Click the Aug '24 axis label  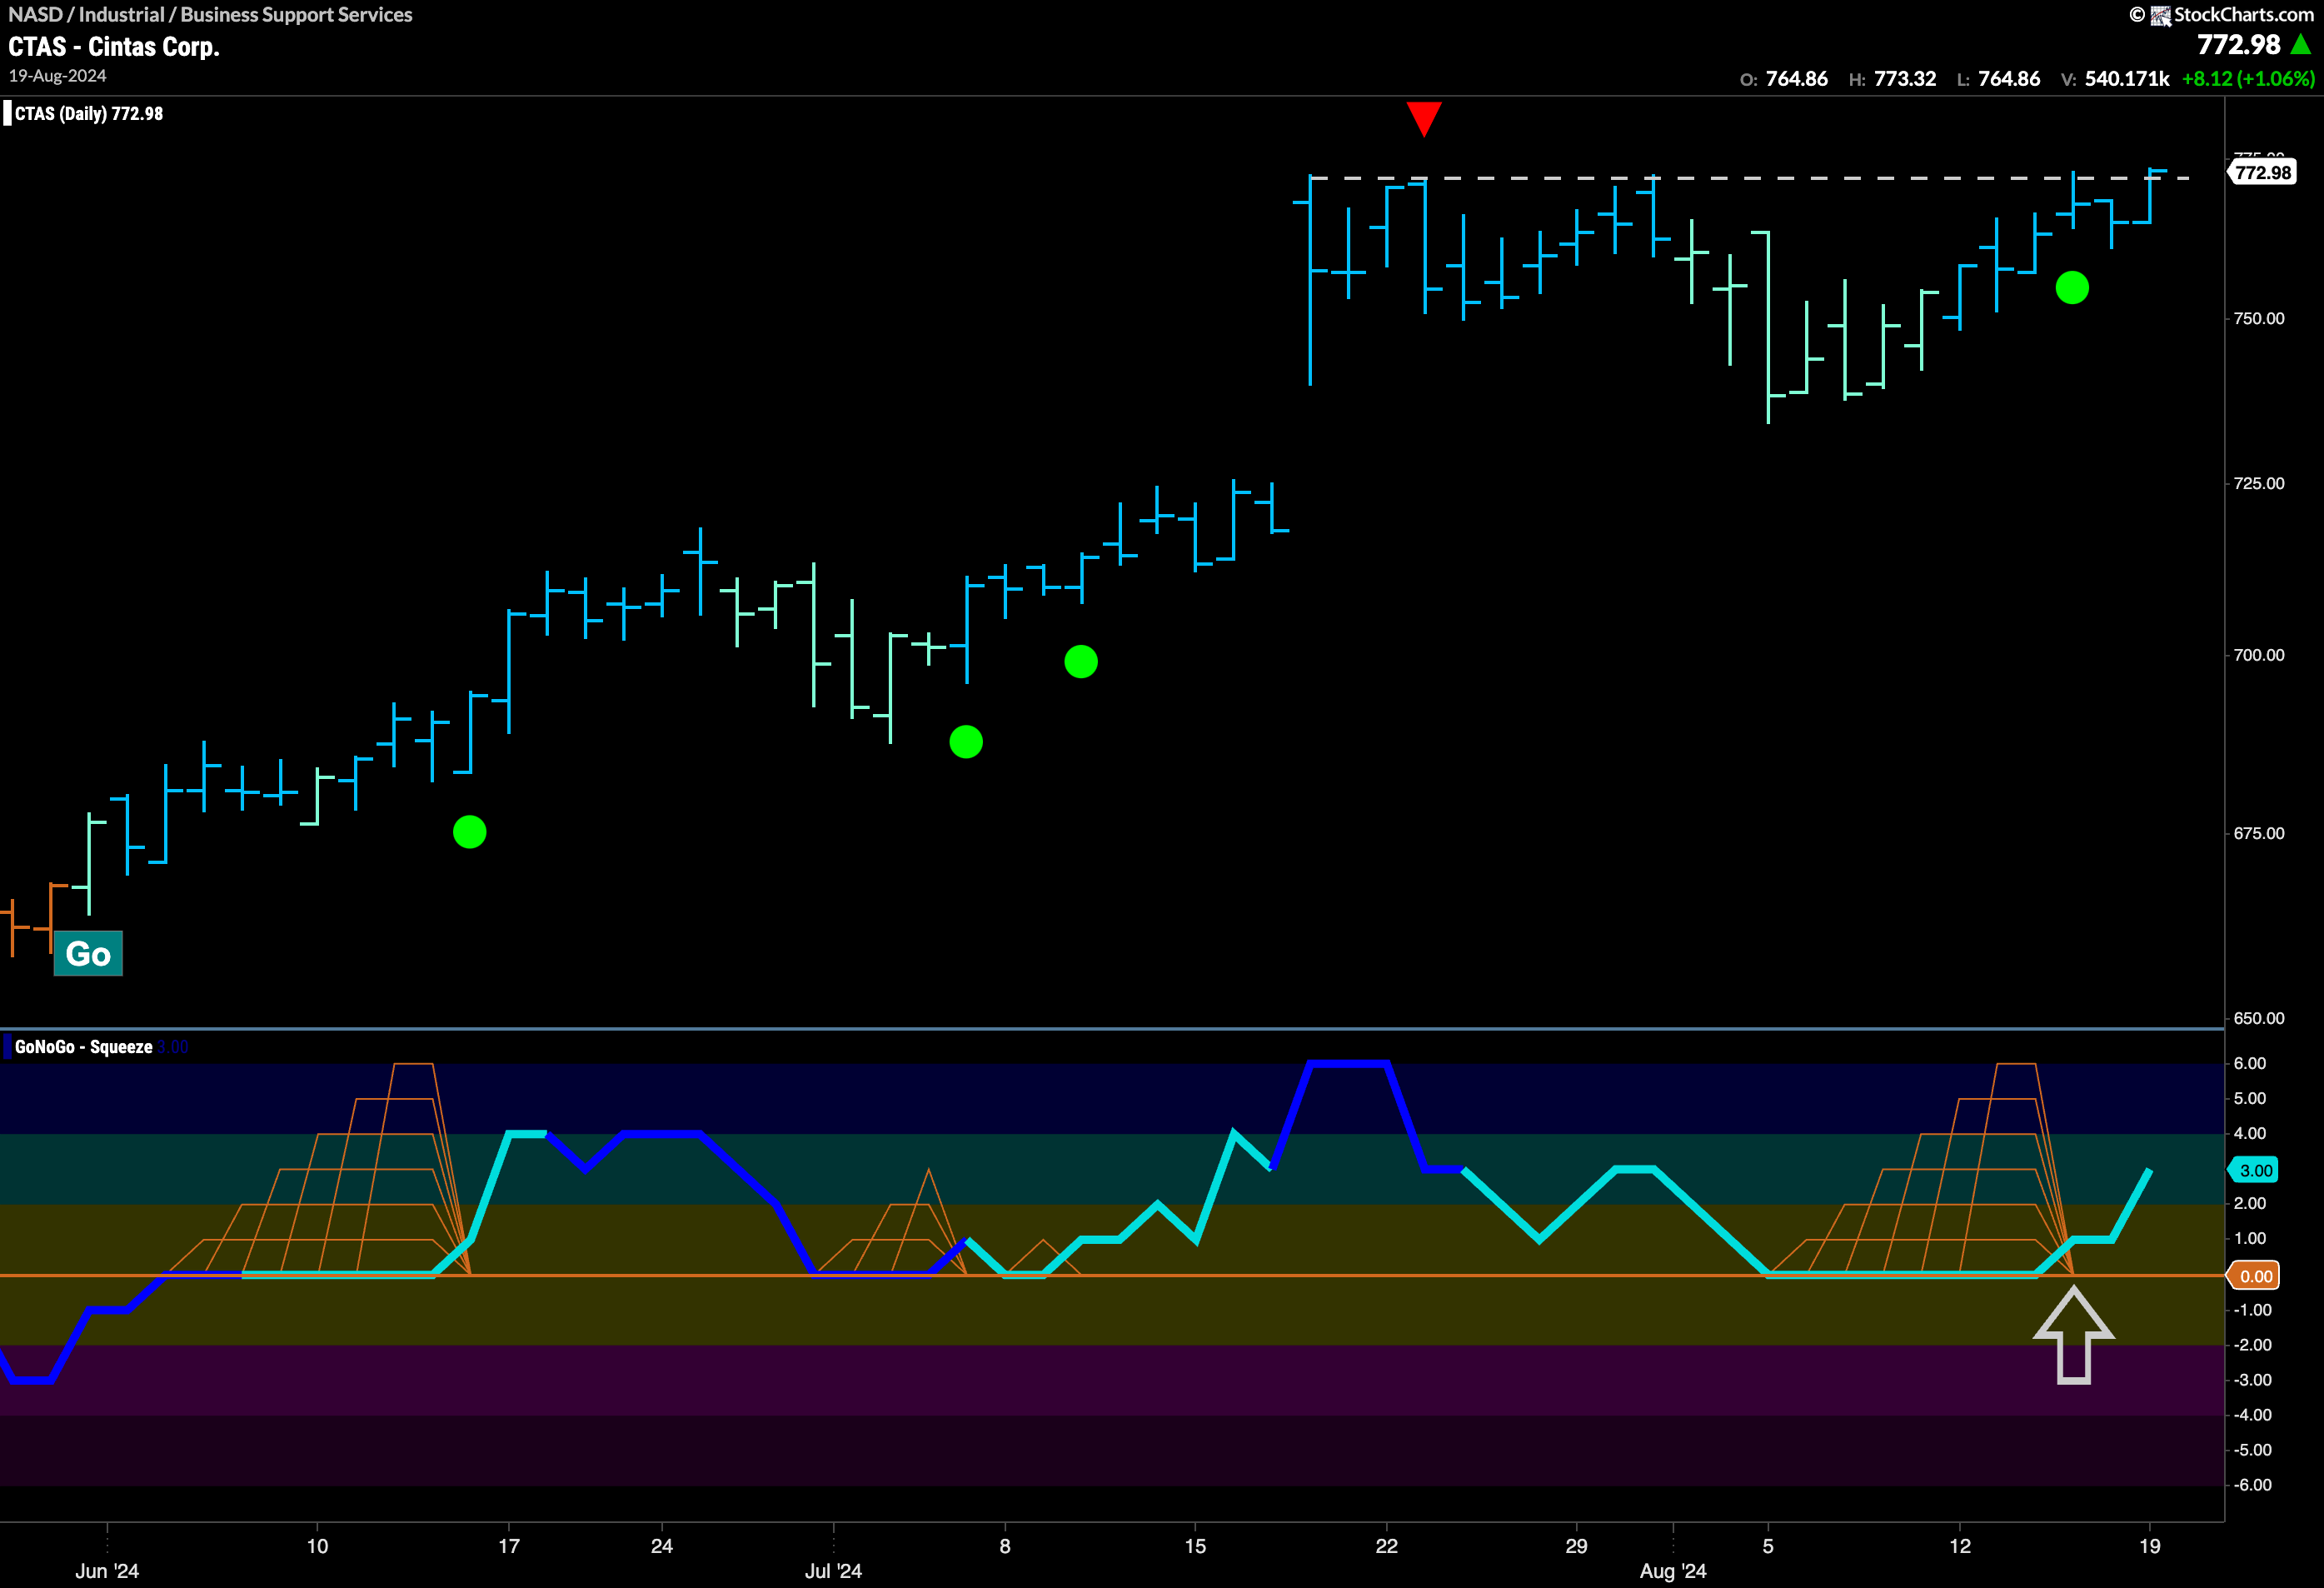(1673, 1571)
